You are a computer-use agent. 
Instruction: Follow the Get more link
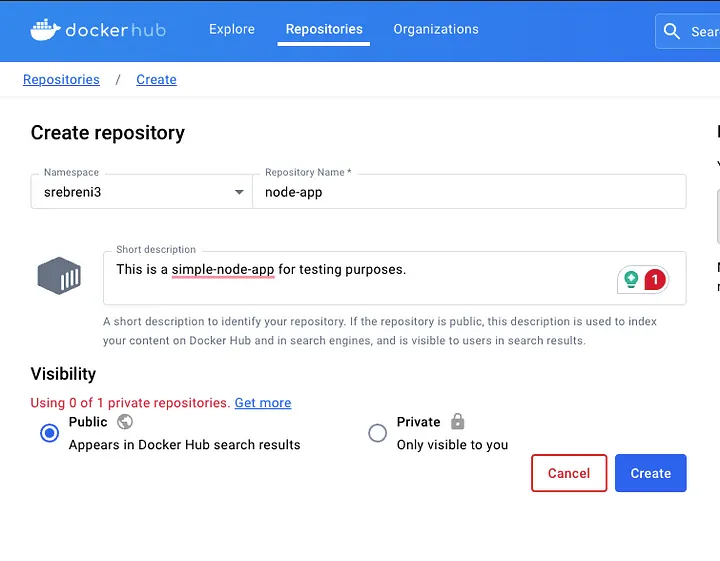(x=263, y=403)
